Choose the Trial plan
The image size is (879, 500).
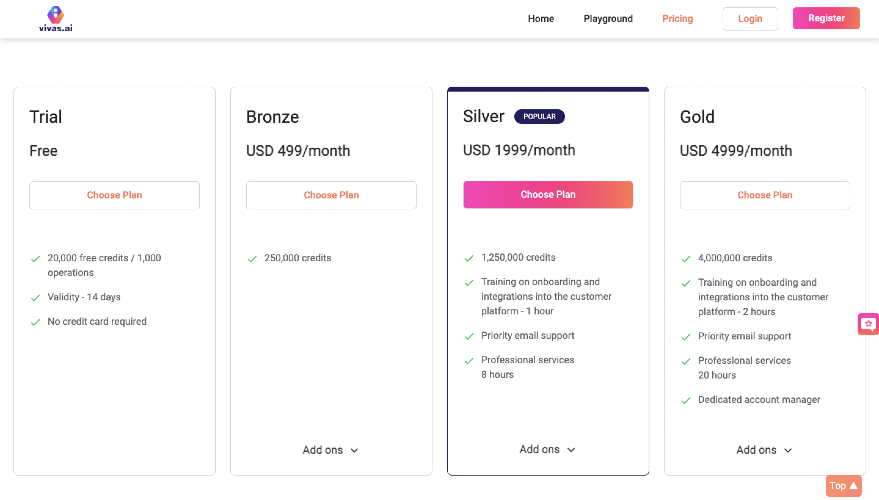[x=114, y=195]
